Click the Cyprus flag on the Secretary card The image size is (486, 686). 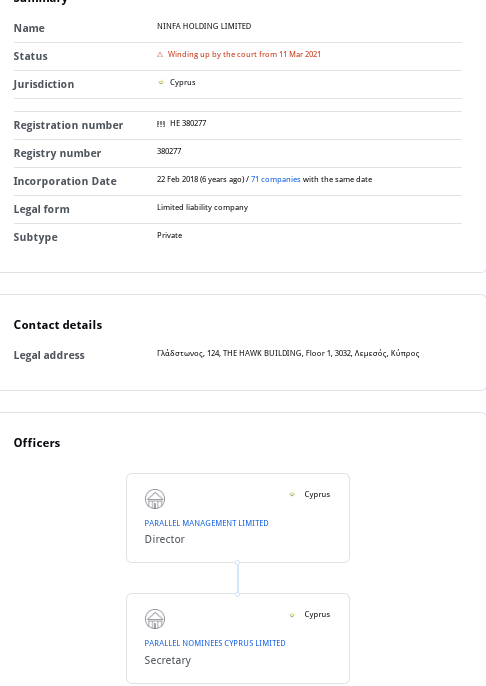(x=292, y=615)
